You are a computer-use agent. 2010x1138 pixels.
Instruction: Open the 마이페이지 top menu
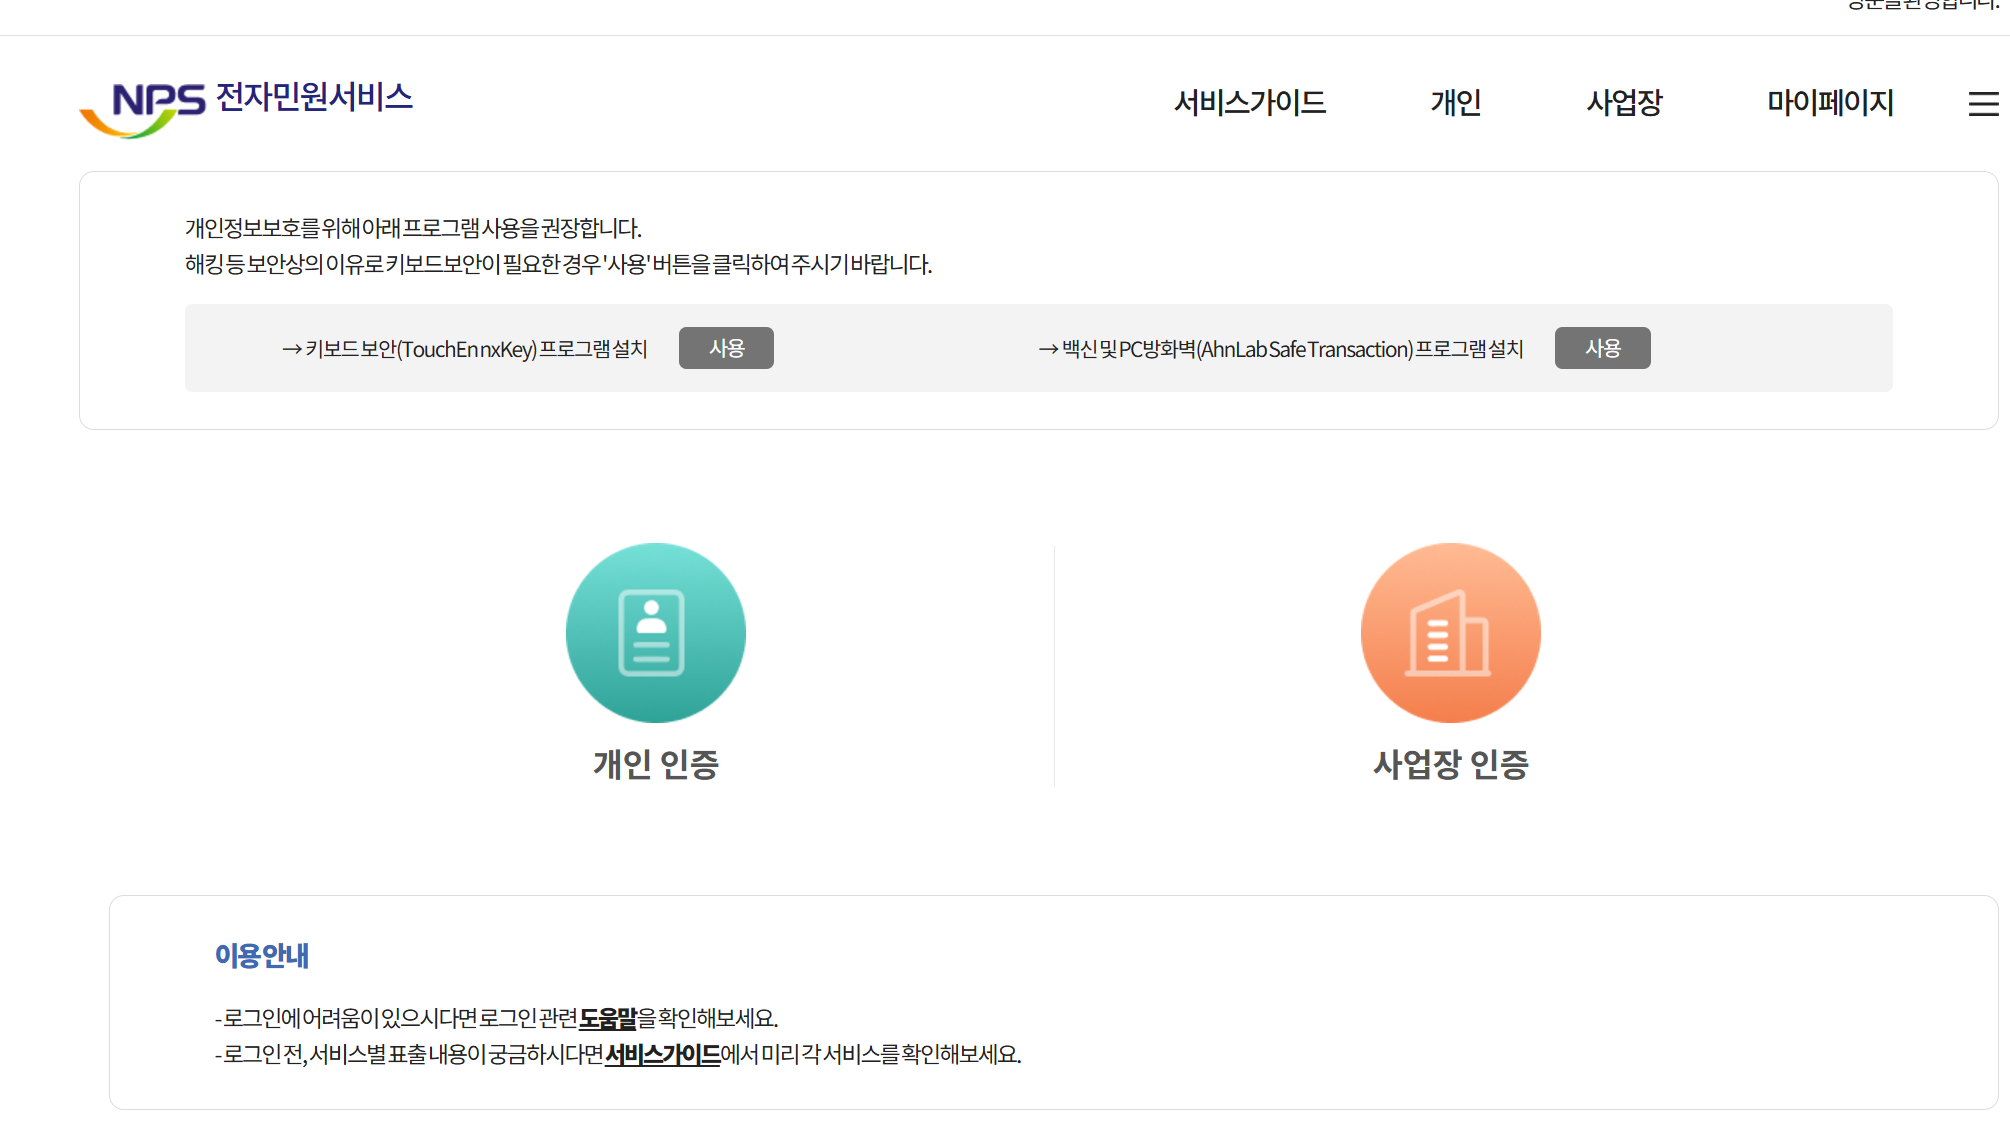click(x=1830, y=102)
